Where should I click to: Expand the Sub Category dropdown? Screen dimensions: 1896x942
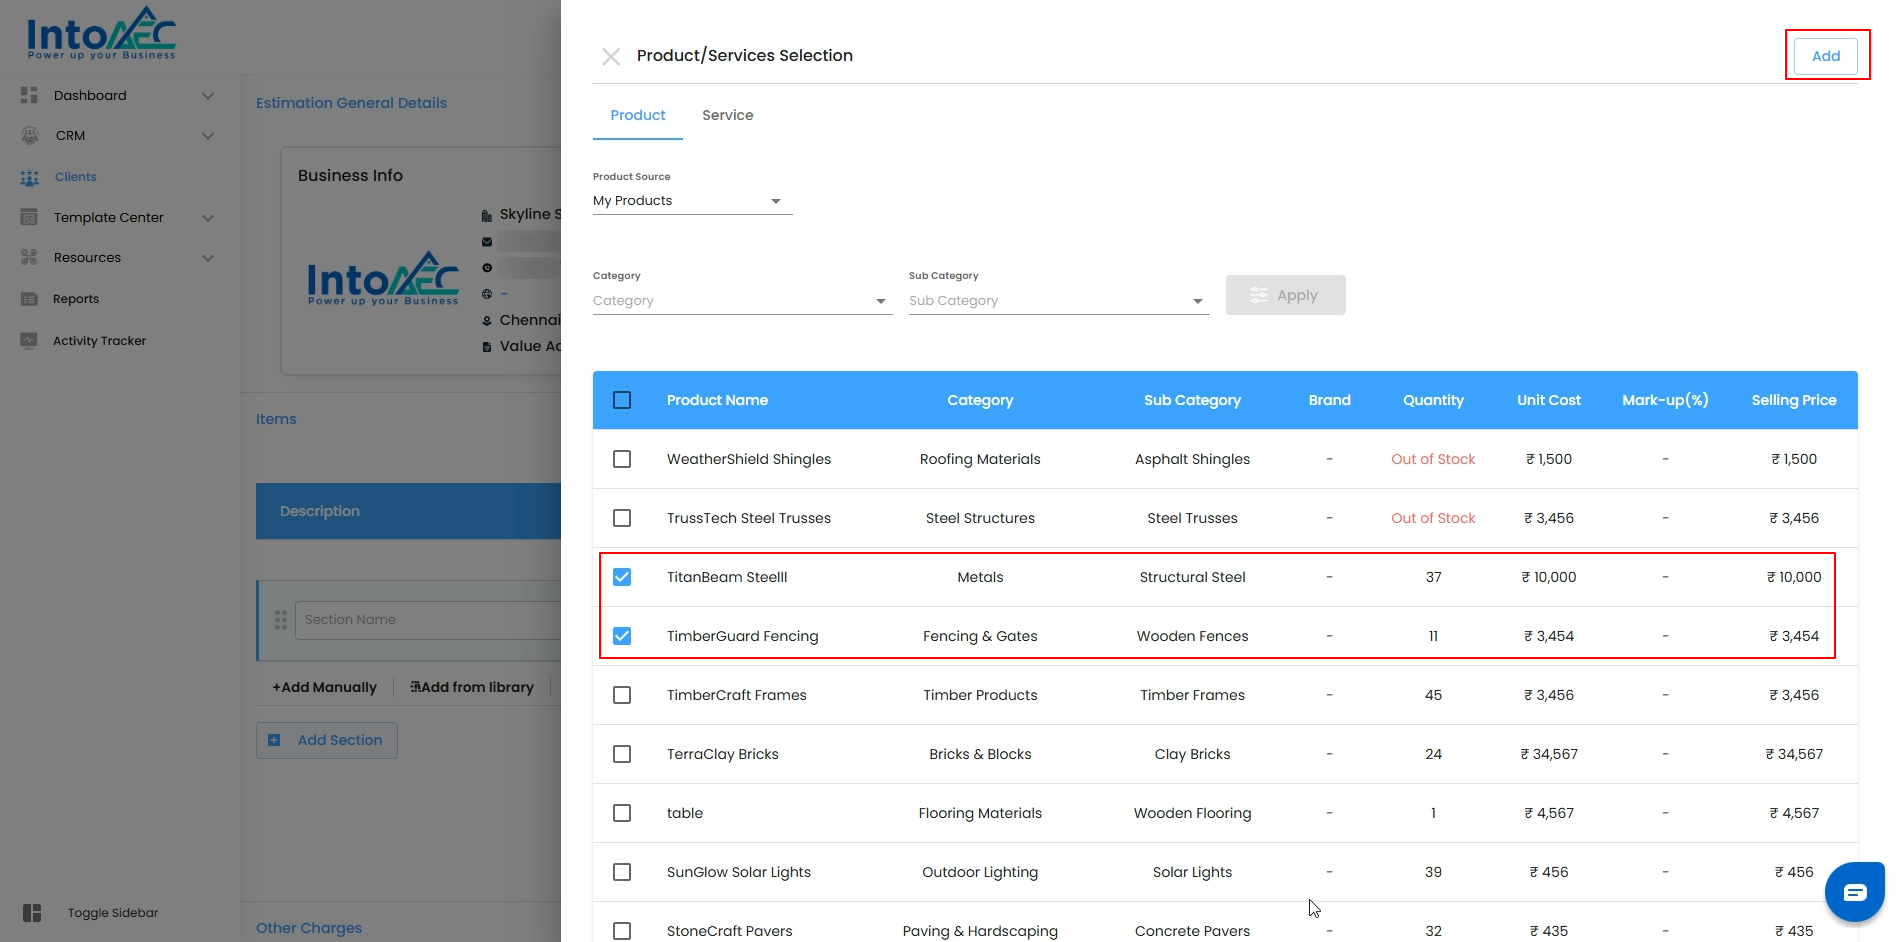click(x=1058, y=301)
